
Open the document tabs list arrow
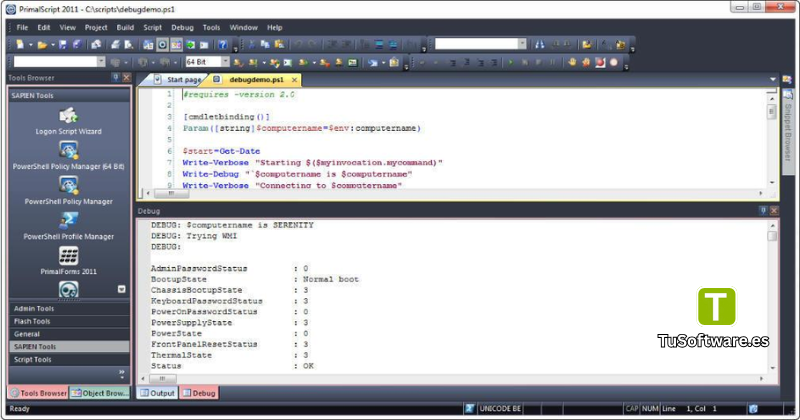772,80
